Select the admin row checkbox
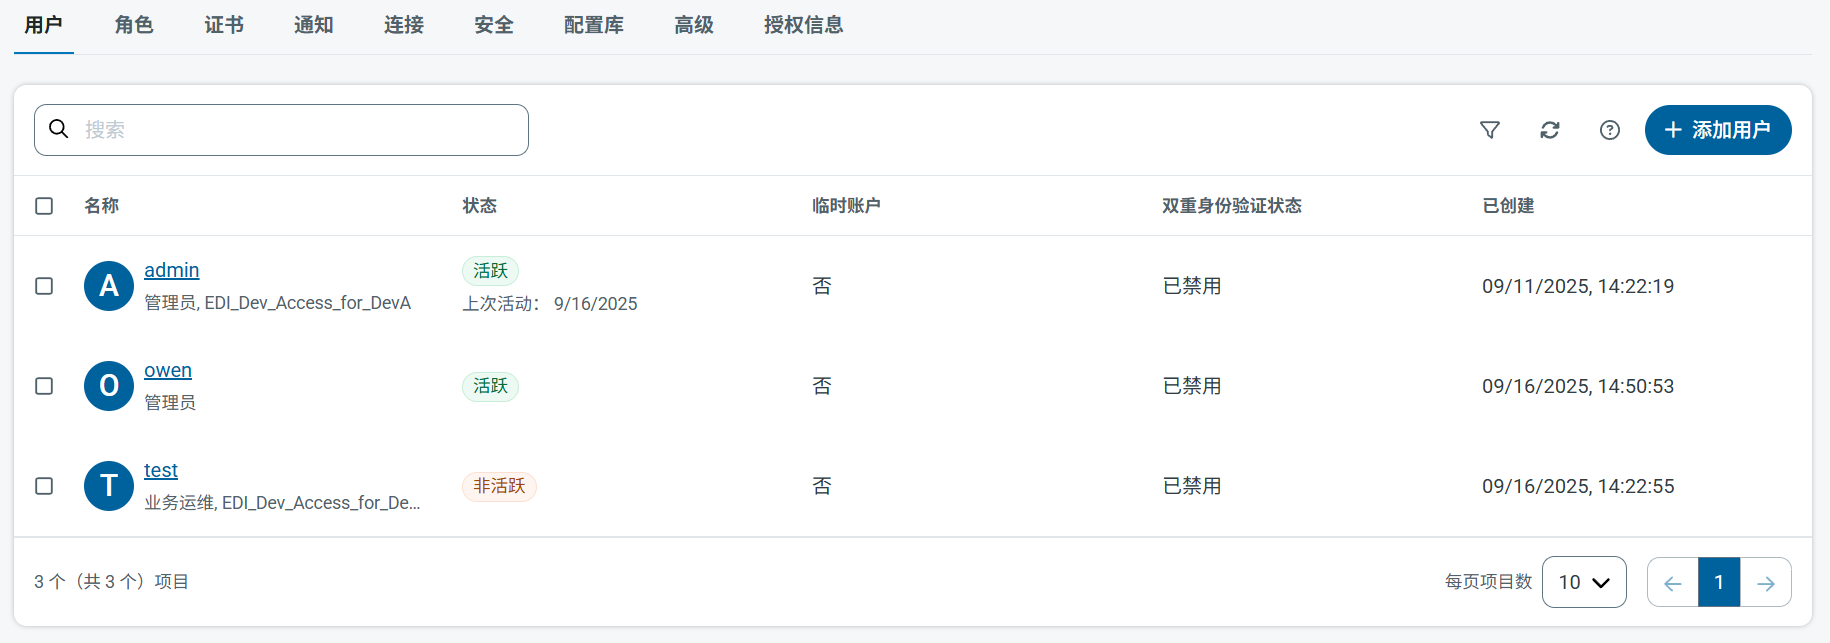This screenshot has height=643, width=1830. click(x=44, y=286)
